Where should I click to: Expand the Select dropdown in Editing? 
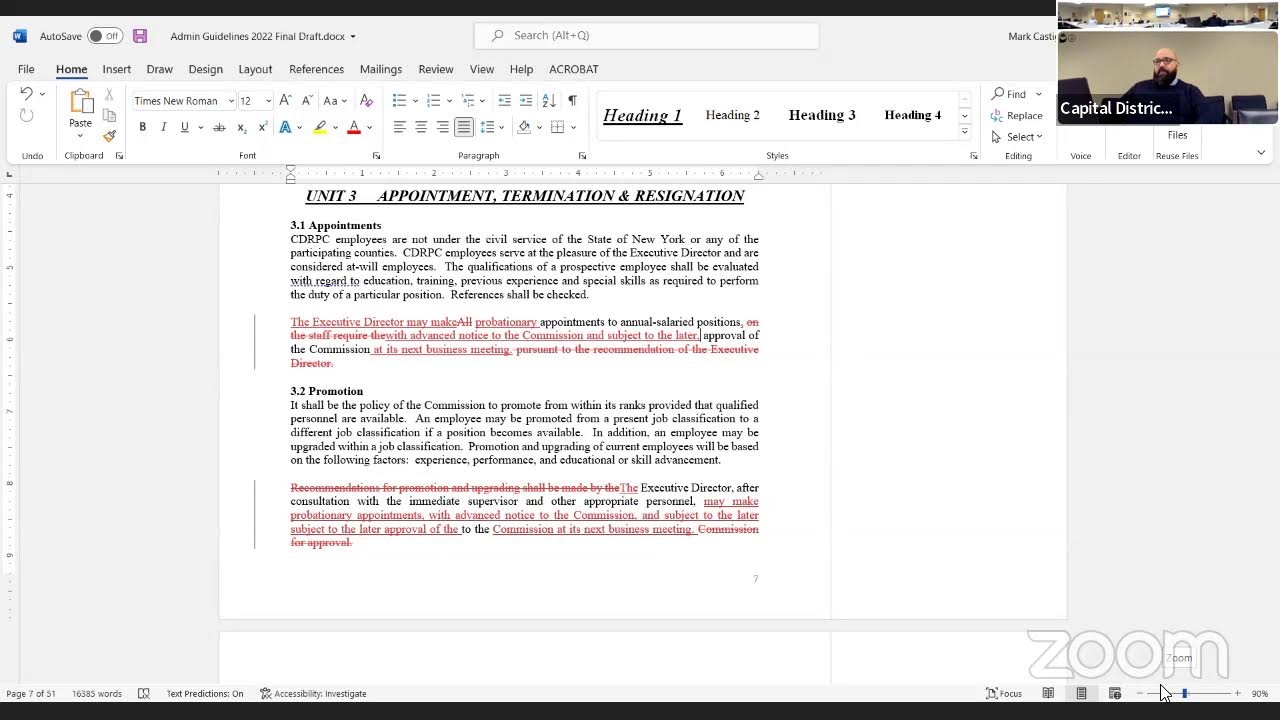pos(1017,136)
